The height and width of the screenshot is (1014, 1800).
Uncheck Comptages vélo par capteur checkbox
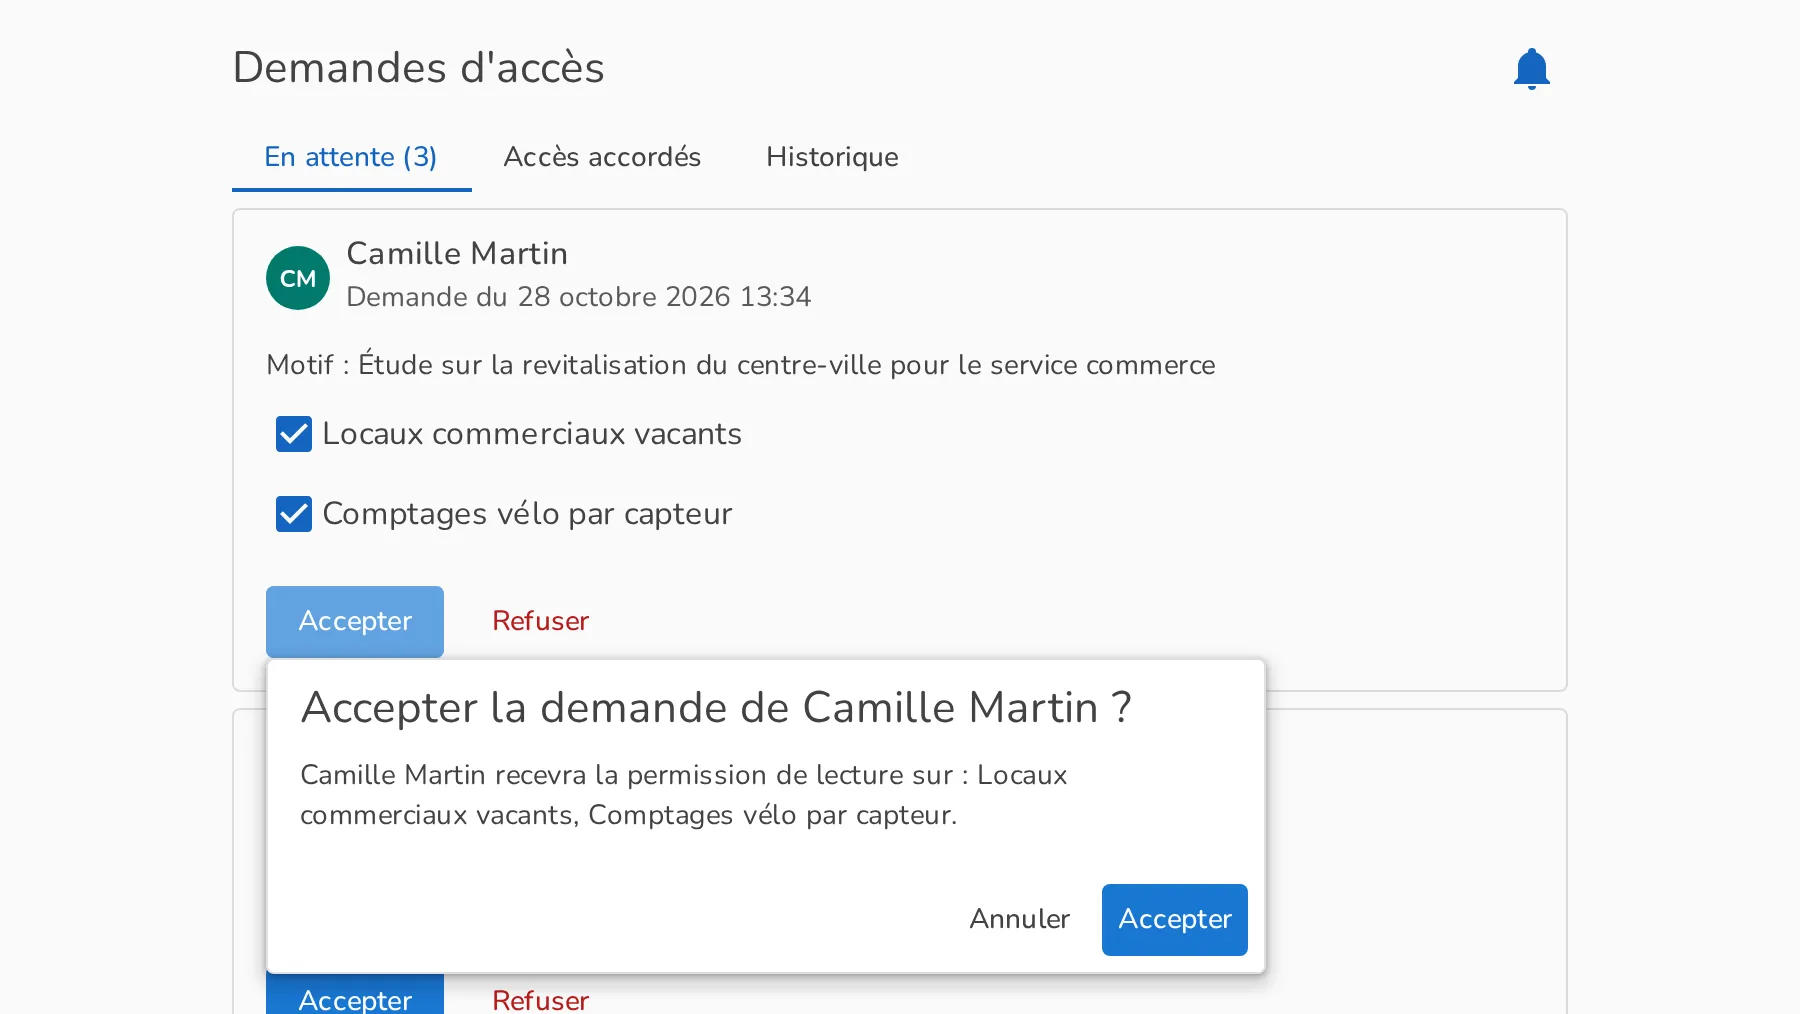294,514
